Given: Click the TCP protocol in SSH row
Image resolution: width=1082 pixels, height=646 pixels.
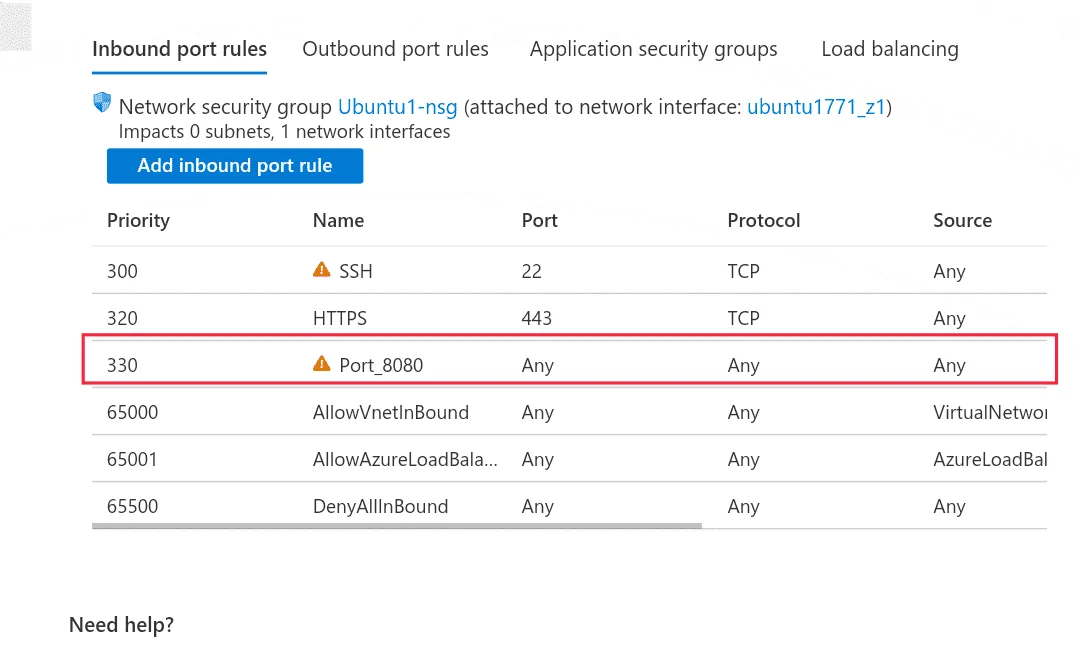Looking at the screenshot, I should pos(743,271).
